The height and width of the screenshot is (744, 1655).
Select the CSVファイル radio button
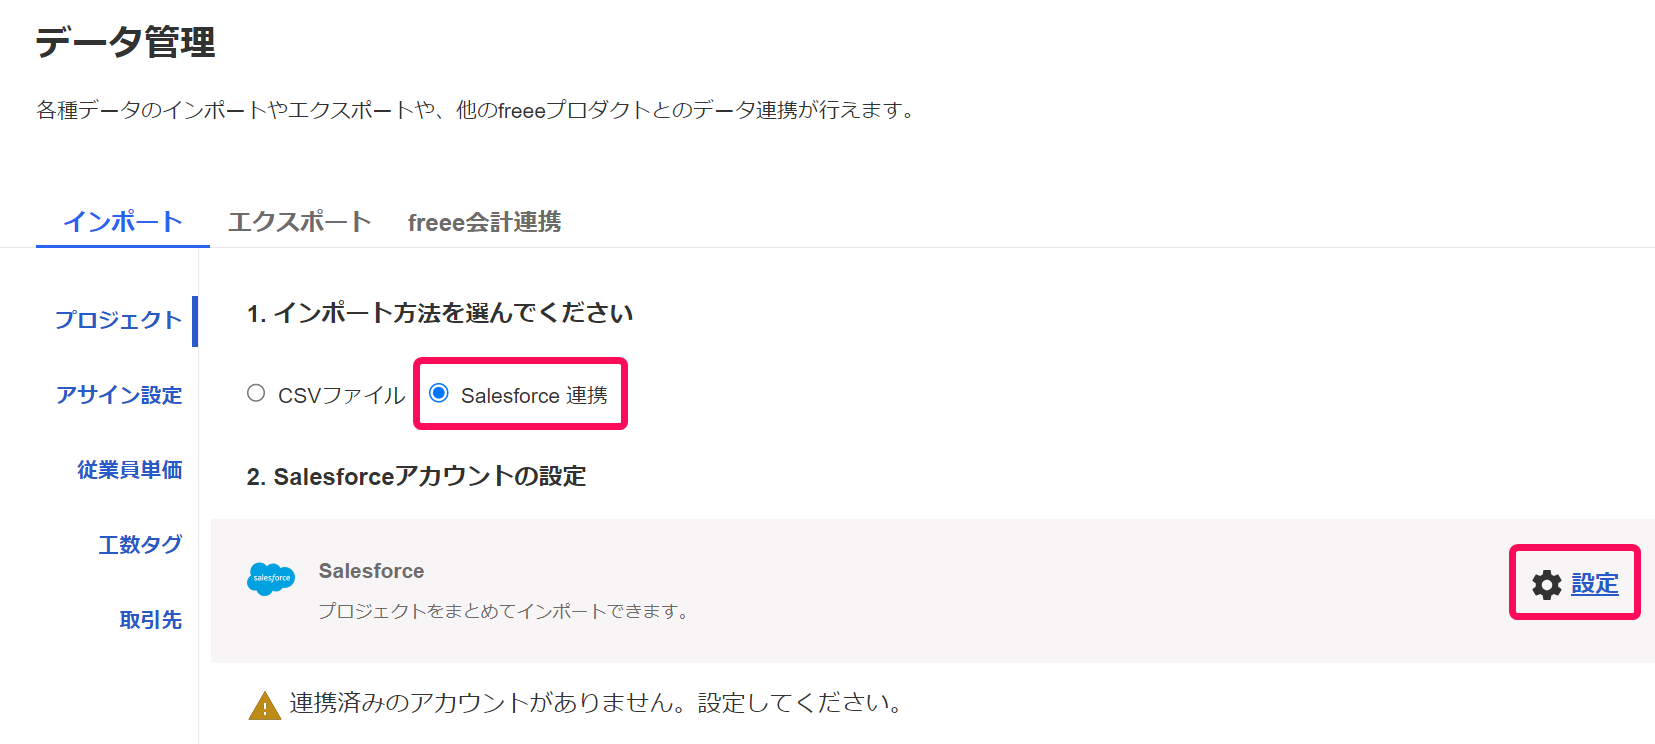[x=256, y=393]
